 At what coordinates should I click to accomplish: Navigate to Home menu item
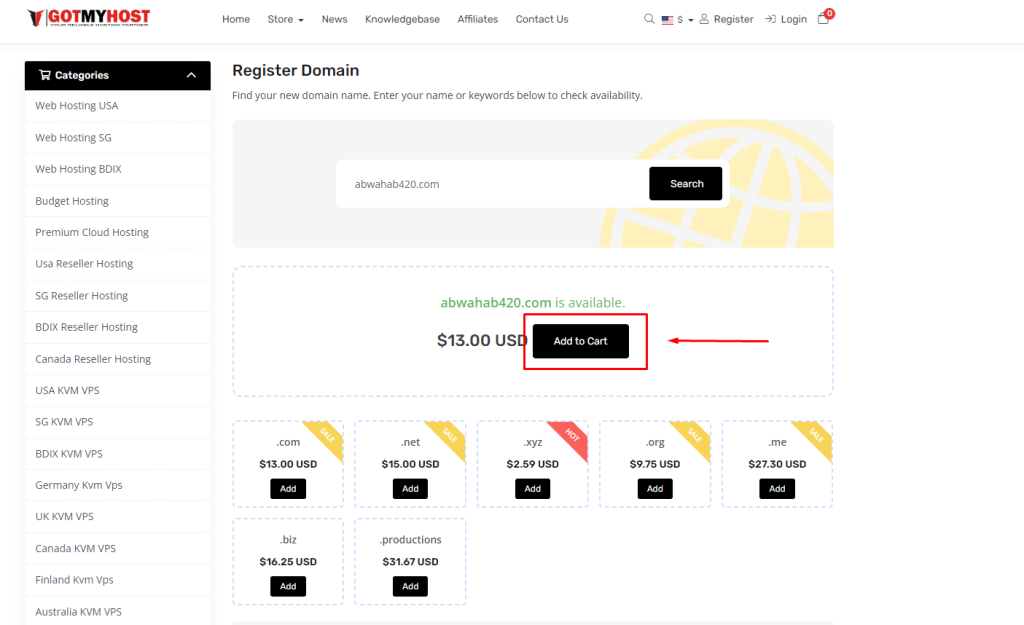click(x=236, y=19)
